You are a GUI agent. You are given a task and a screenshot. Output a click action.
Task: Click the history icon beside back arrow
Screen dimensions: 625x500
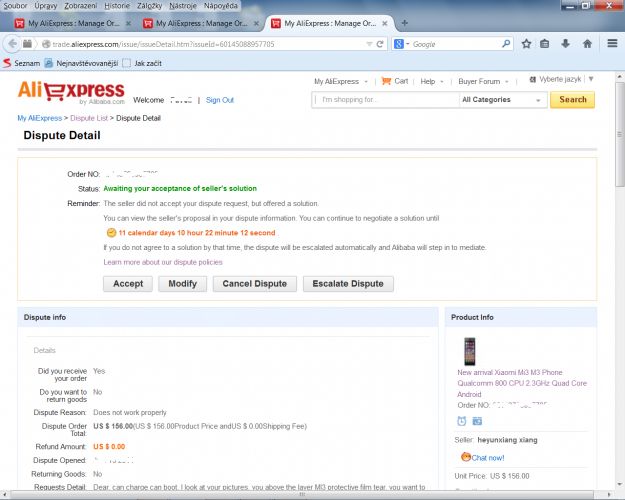point(27,44)
